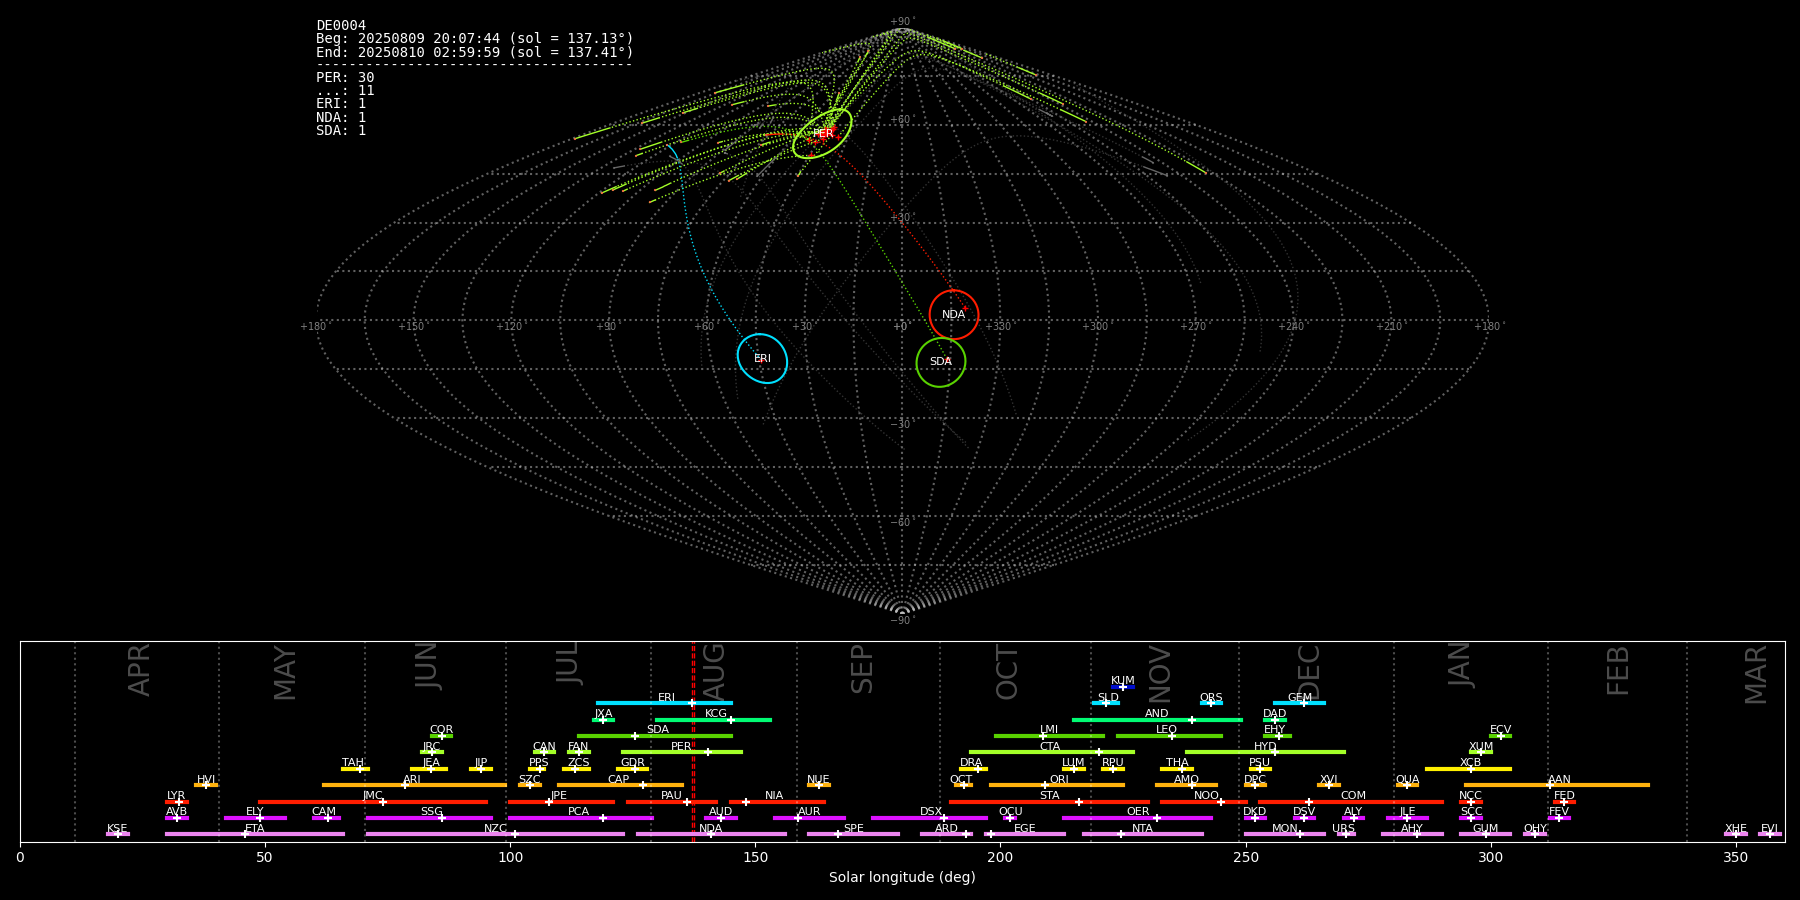Viewport: 1800px width, 900px height.
Task: Click the +60 latitude label near PER
Action: pos(901,120)
